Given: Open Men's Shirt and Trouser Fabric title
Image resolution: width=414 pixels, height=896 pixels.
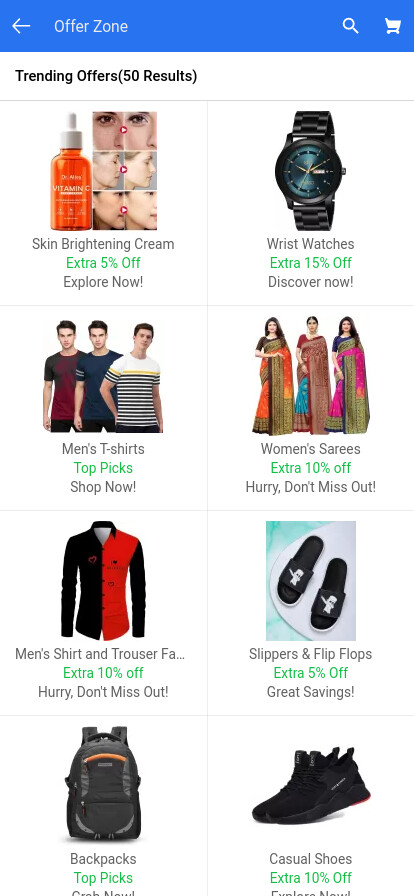Looking at the screenshot, I should pyautogui.click(x=100, y=654).
